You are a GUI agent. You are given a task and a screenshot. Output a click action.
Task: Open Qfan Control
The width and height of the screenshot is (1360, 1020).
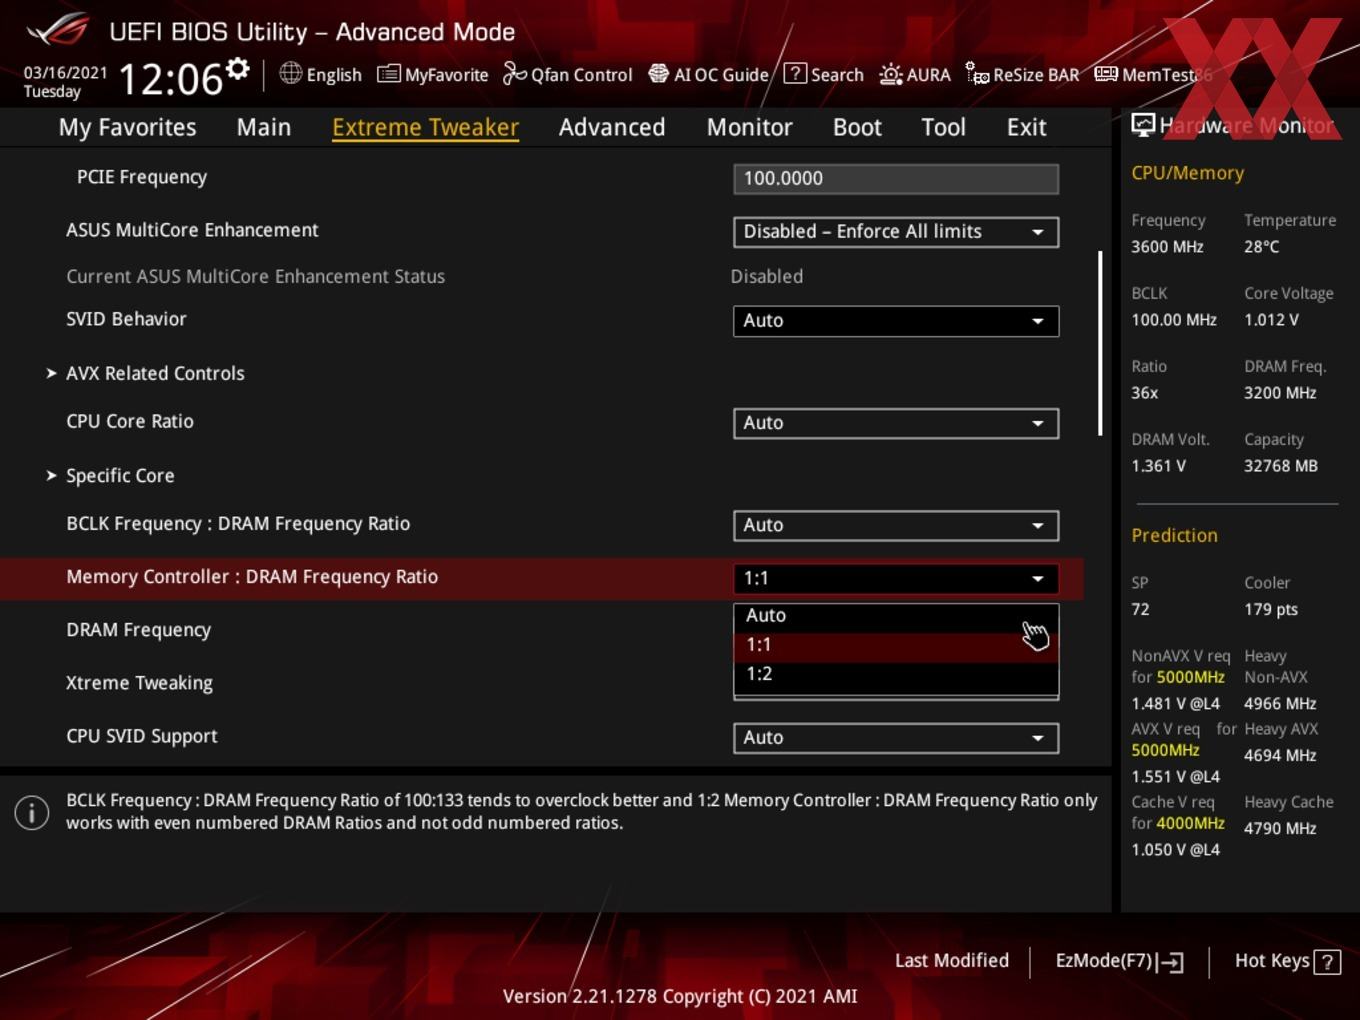(568, 74)
